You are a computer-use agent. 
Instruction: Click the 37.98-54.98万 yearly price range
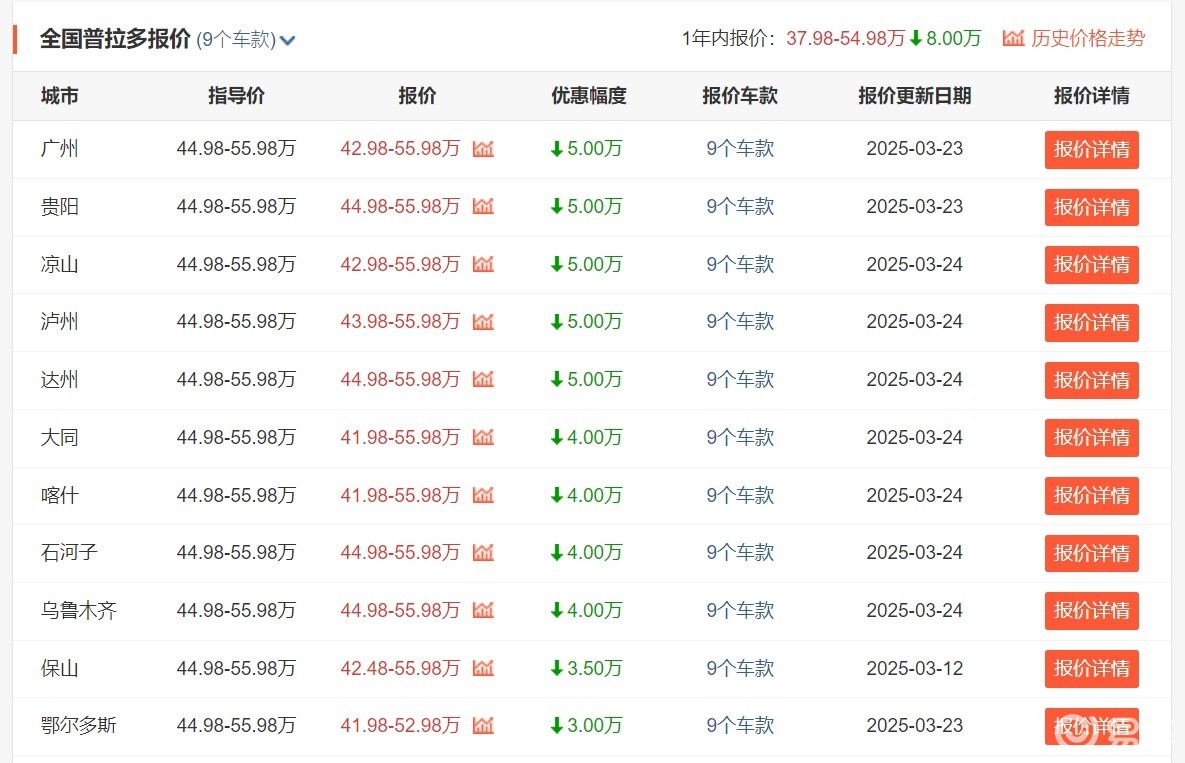point(846,39)
